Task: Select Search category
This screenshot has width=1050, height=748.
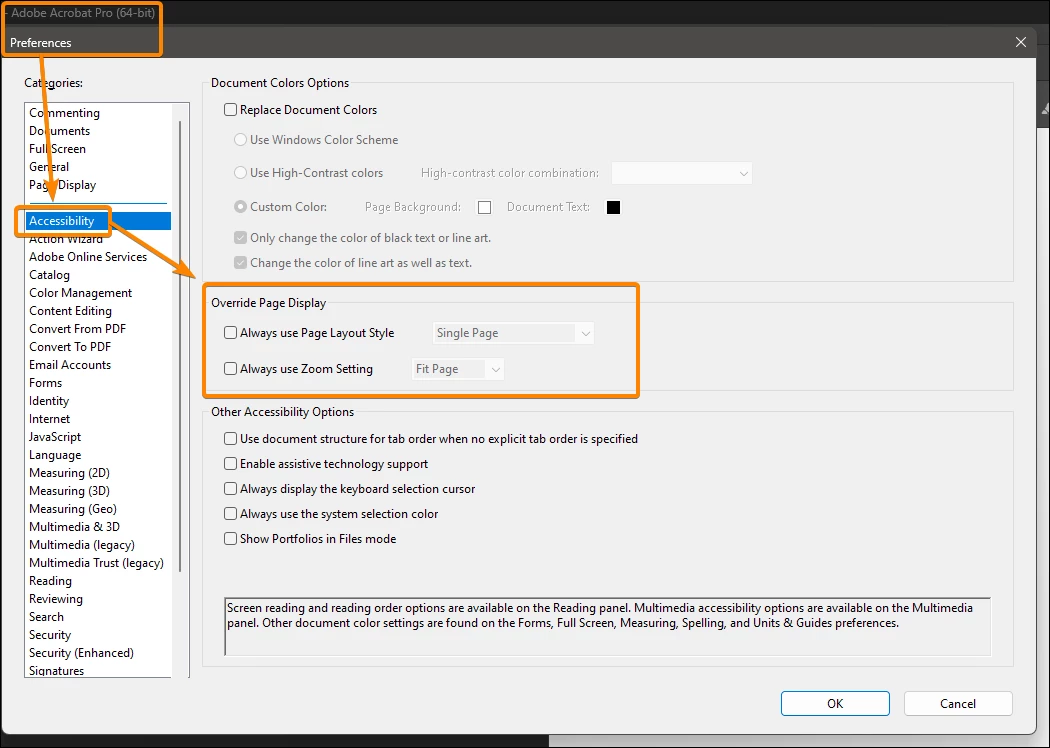Action: pyautogui.click(x=46, y=617)
